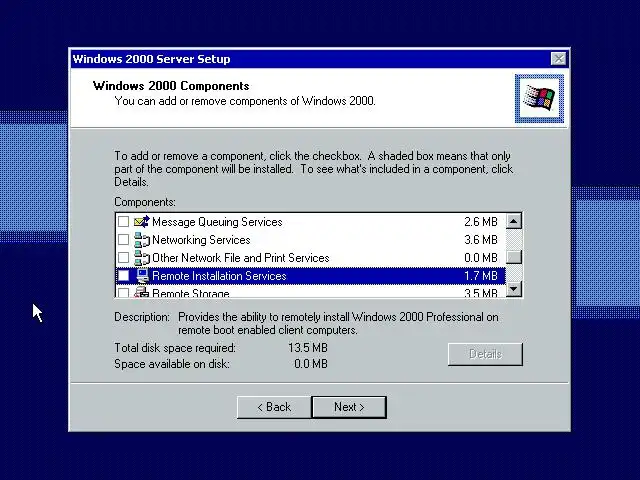Go to the next setup step
The height and width of the screenshot is (480, 640).
[x=349, y=407]
